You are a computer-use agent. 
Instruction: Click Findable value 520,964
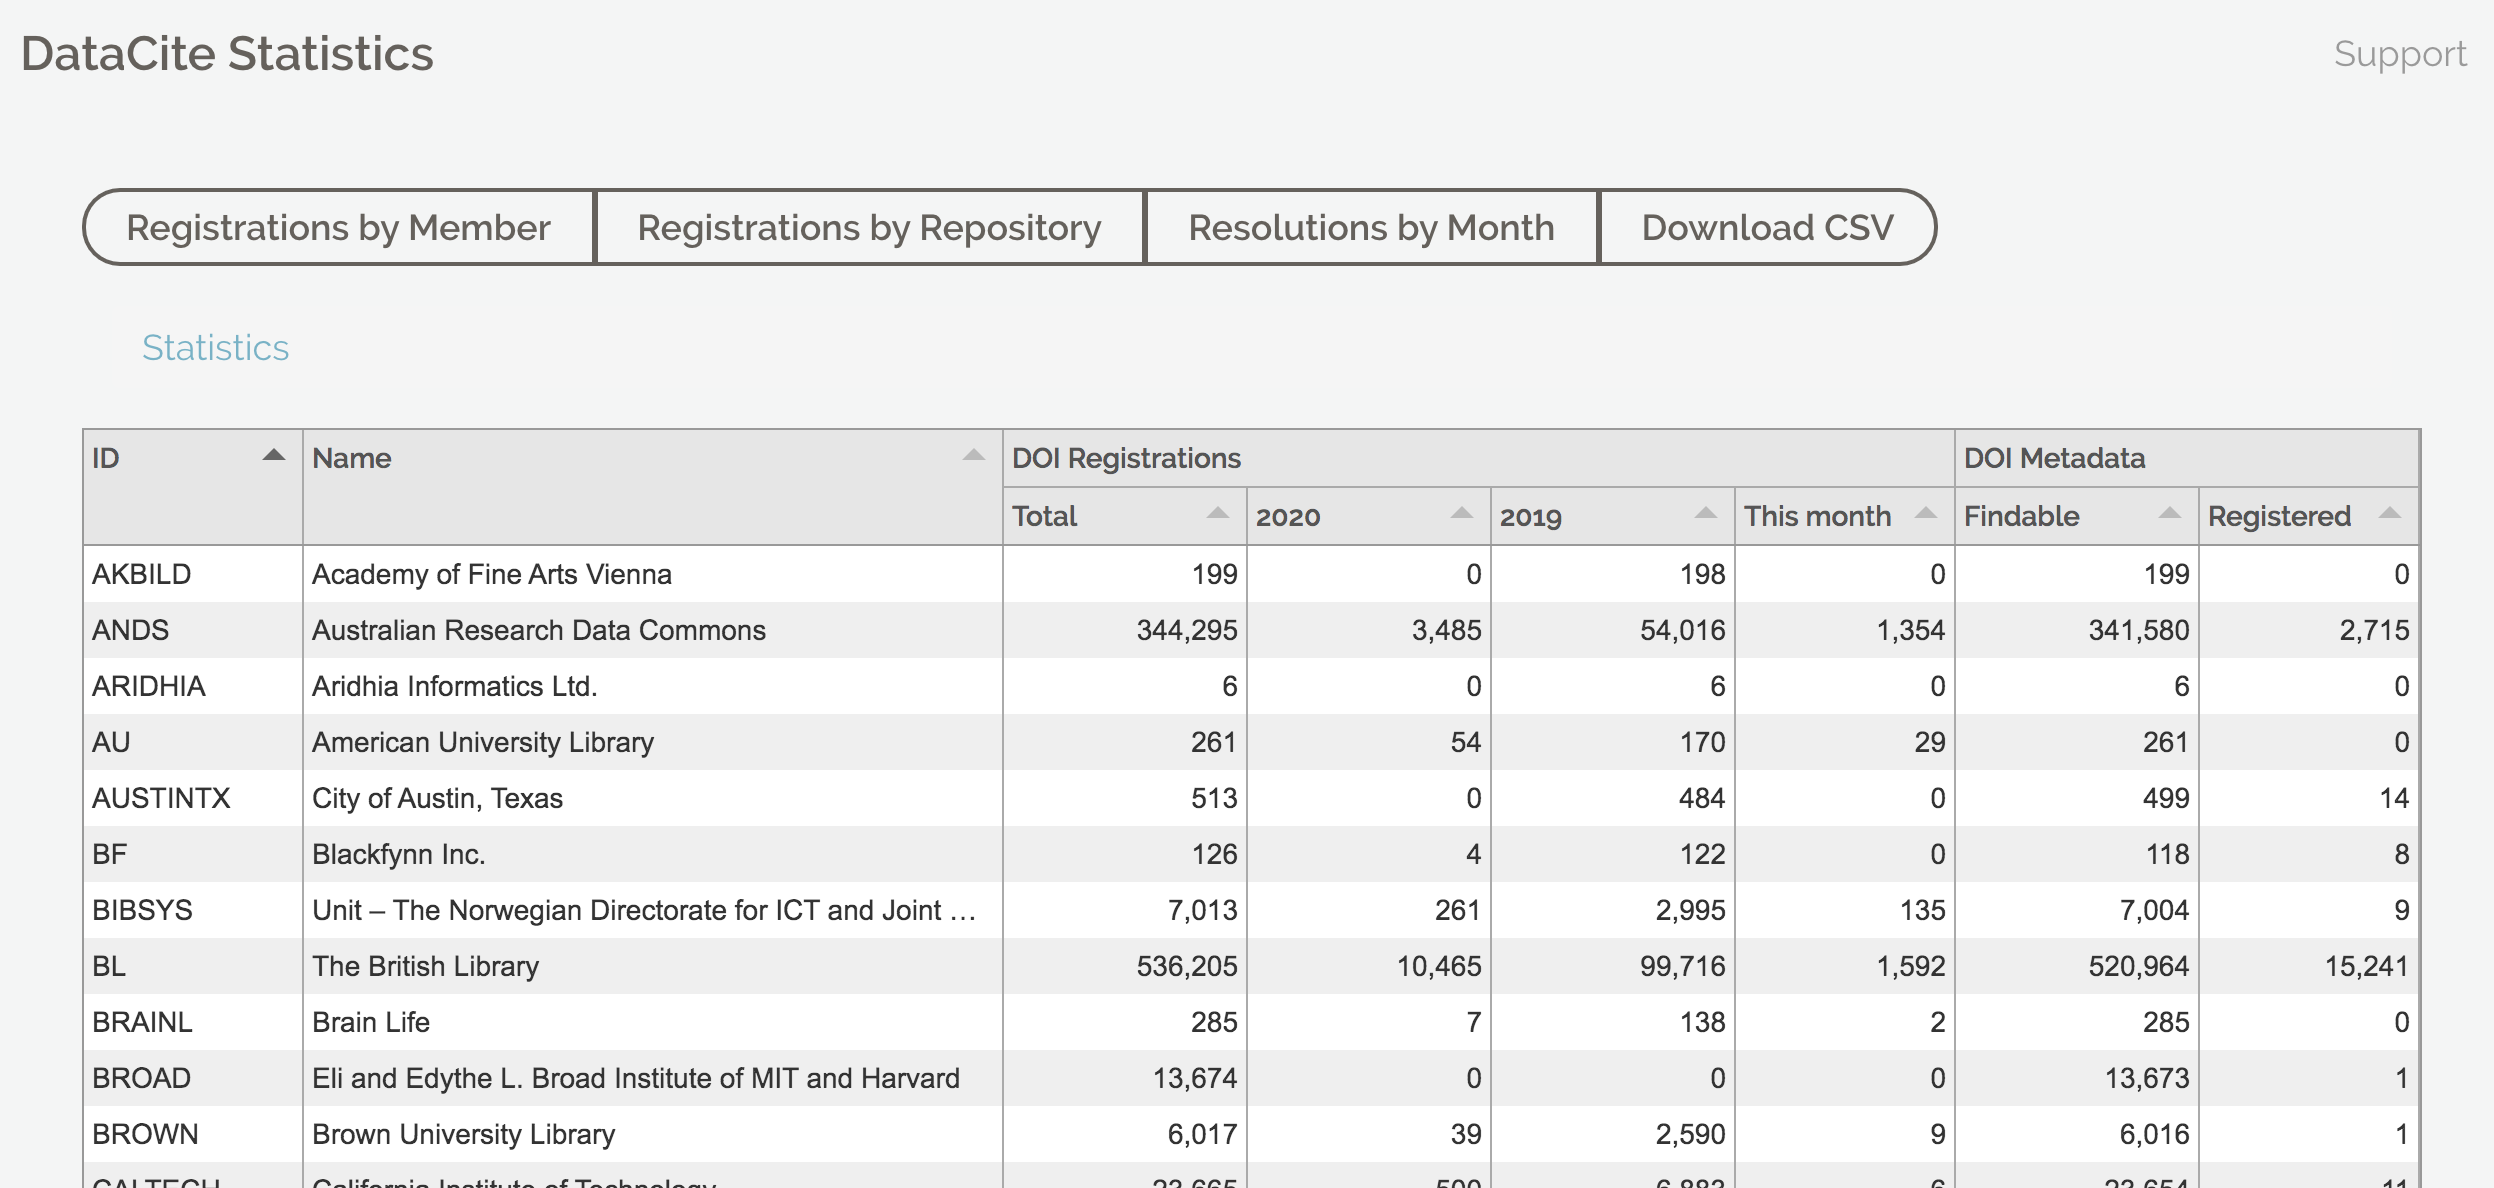(2139, 966)
